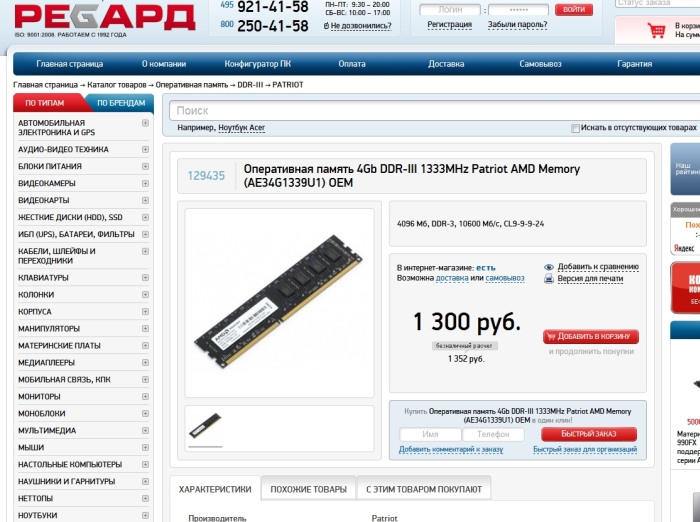This screenshot has width=700, height=522.
Task: Expand Клавиатуры category
Action: click(x=145, y=277)
